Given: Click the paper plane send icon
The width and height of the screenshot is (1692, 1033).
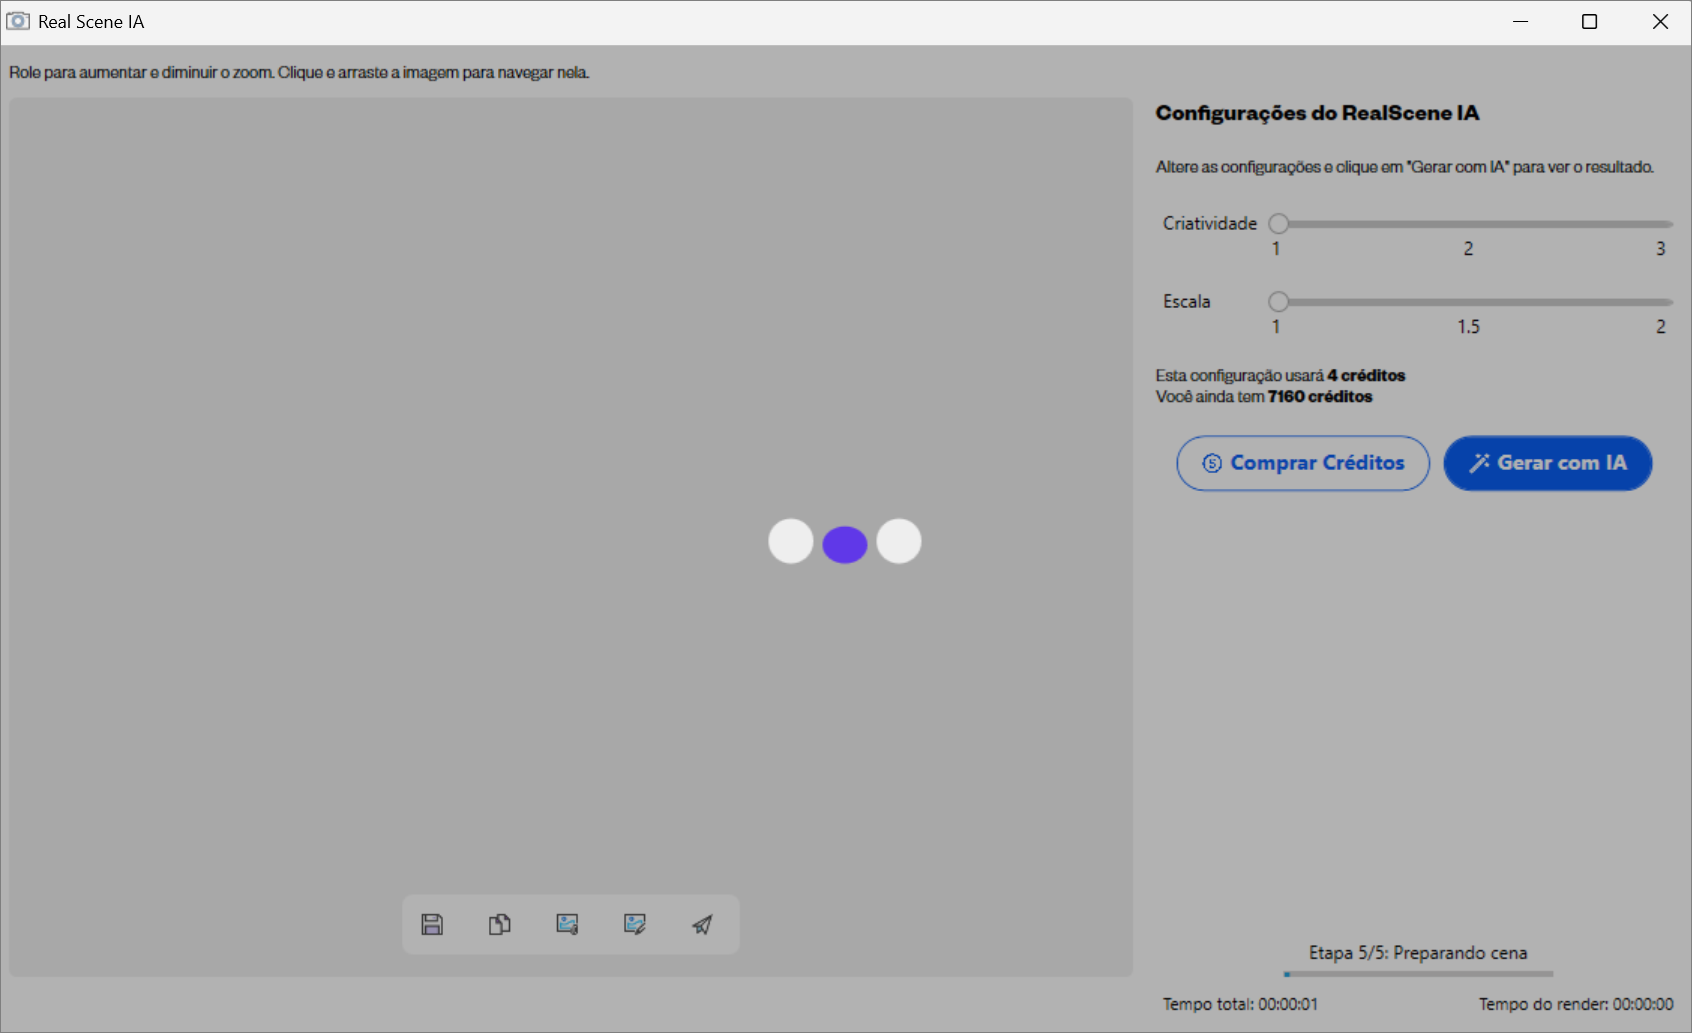Looking at the screenshot, I should click(703, 924).
